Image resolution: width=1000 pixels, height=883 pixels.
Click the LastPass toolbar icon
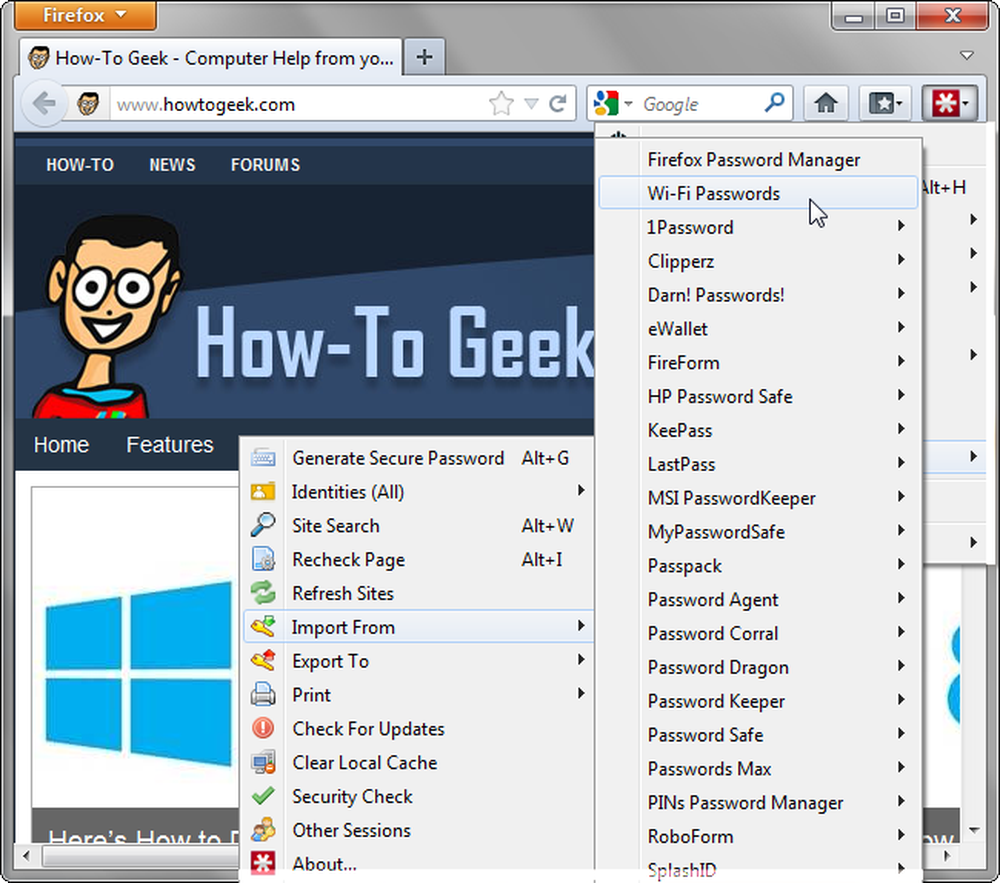click(950, 103)
